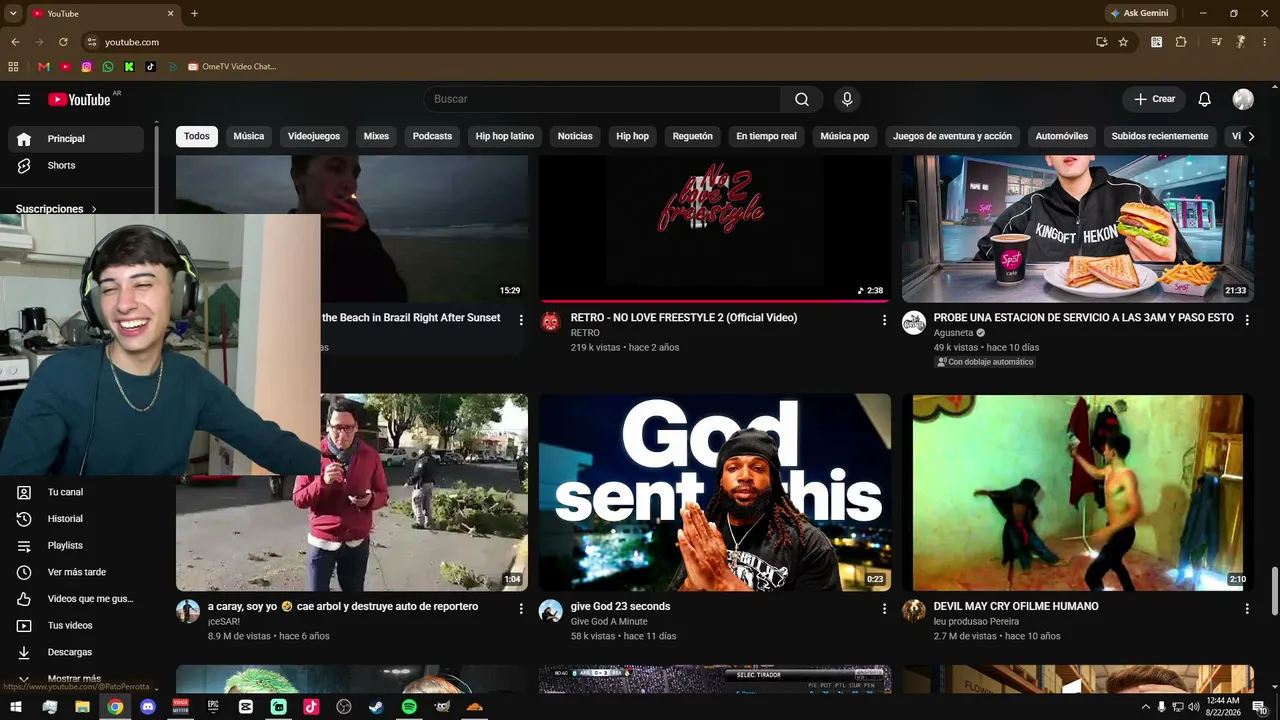Select the Todos filter chip

pyautogui.click(x=197, y=136)
